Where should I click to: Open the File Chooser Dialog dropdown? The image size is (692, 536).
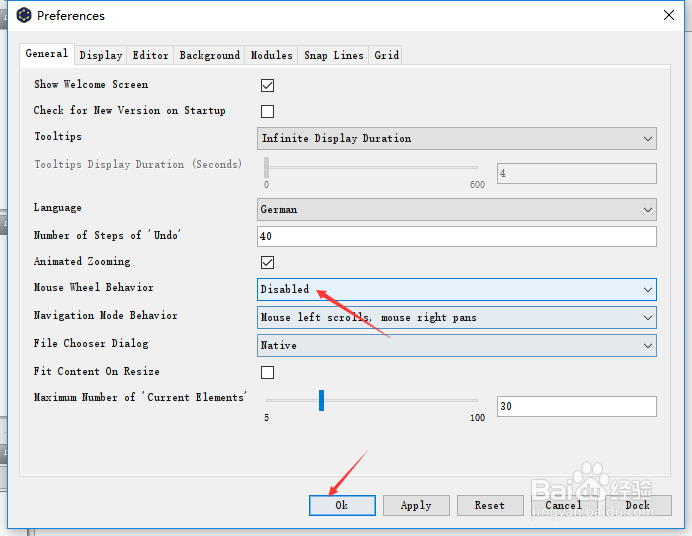point(457,345)
